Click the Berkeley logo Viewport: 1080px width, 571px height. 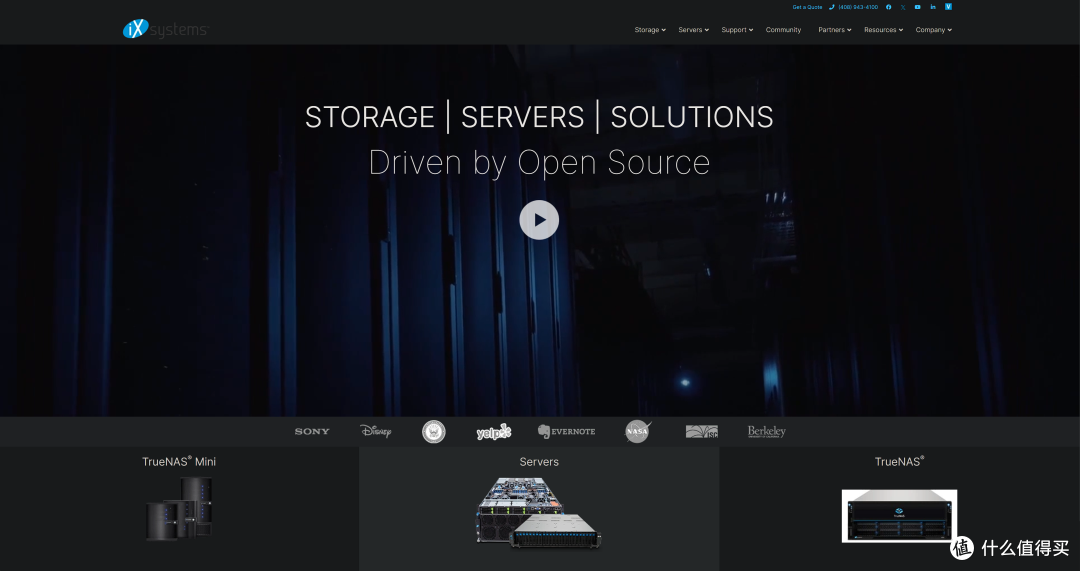tap(767, 432)
